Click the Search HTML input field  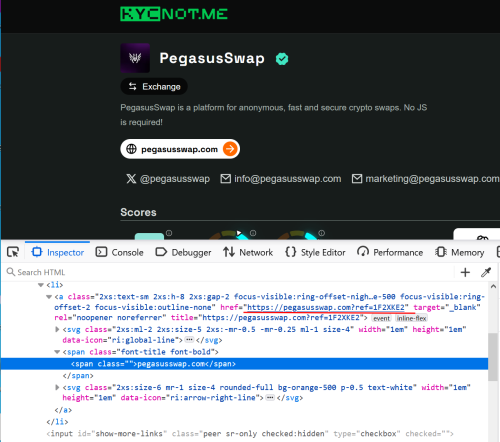point(230,272)
